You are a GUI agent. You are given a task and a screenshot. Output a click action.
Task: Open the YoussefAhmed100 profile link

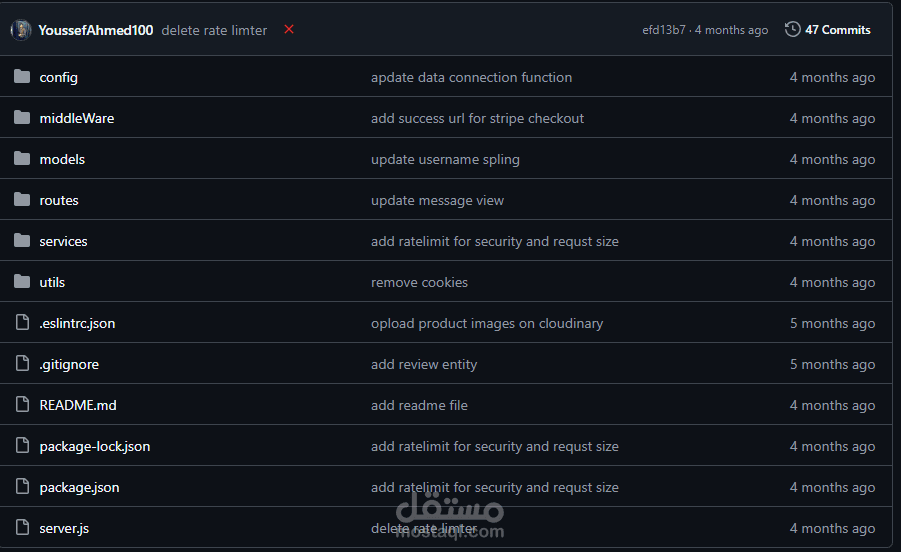[x=95, y=30]
